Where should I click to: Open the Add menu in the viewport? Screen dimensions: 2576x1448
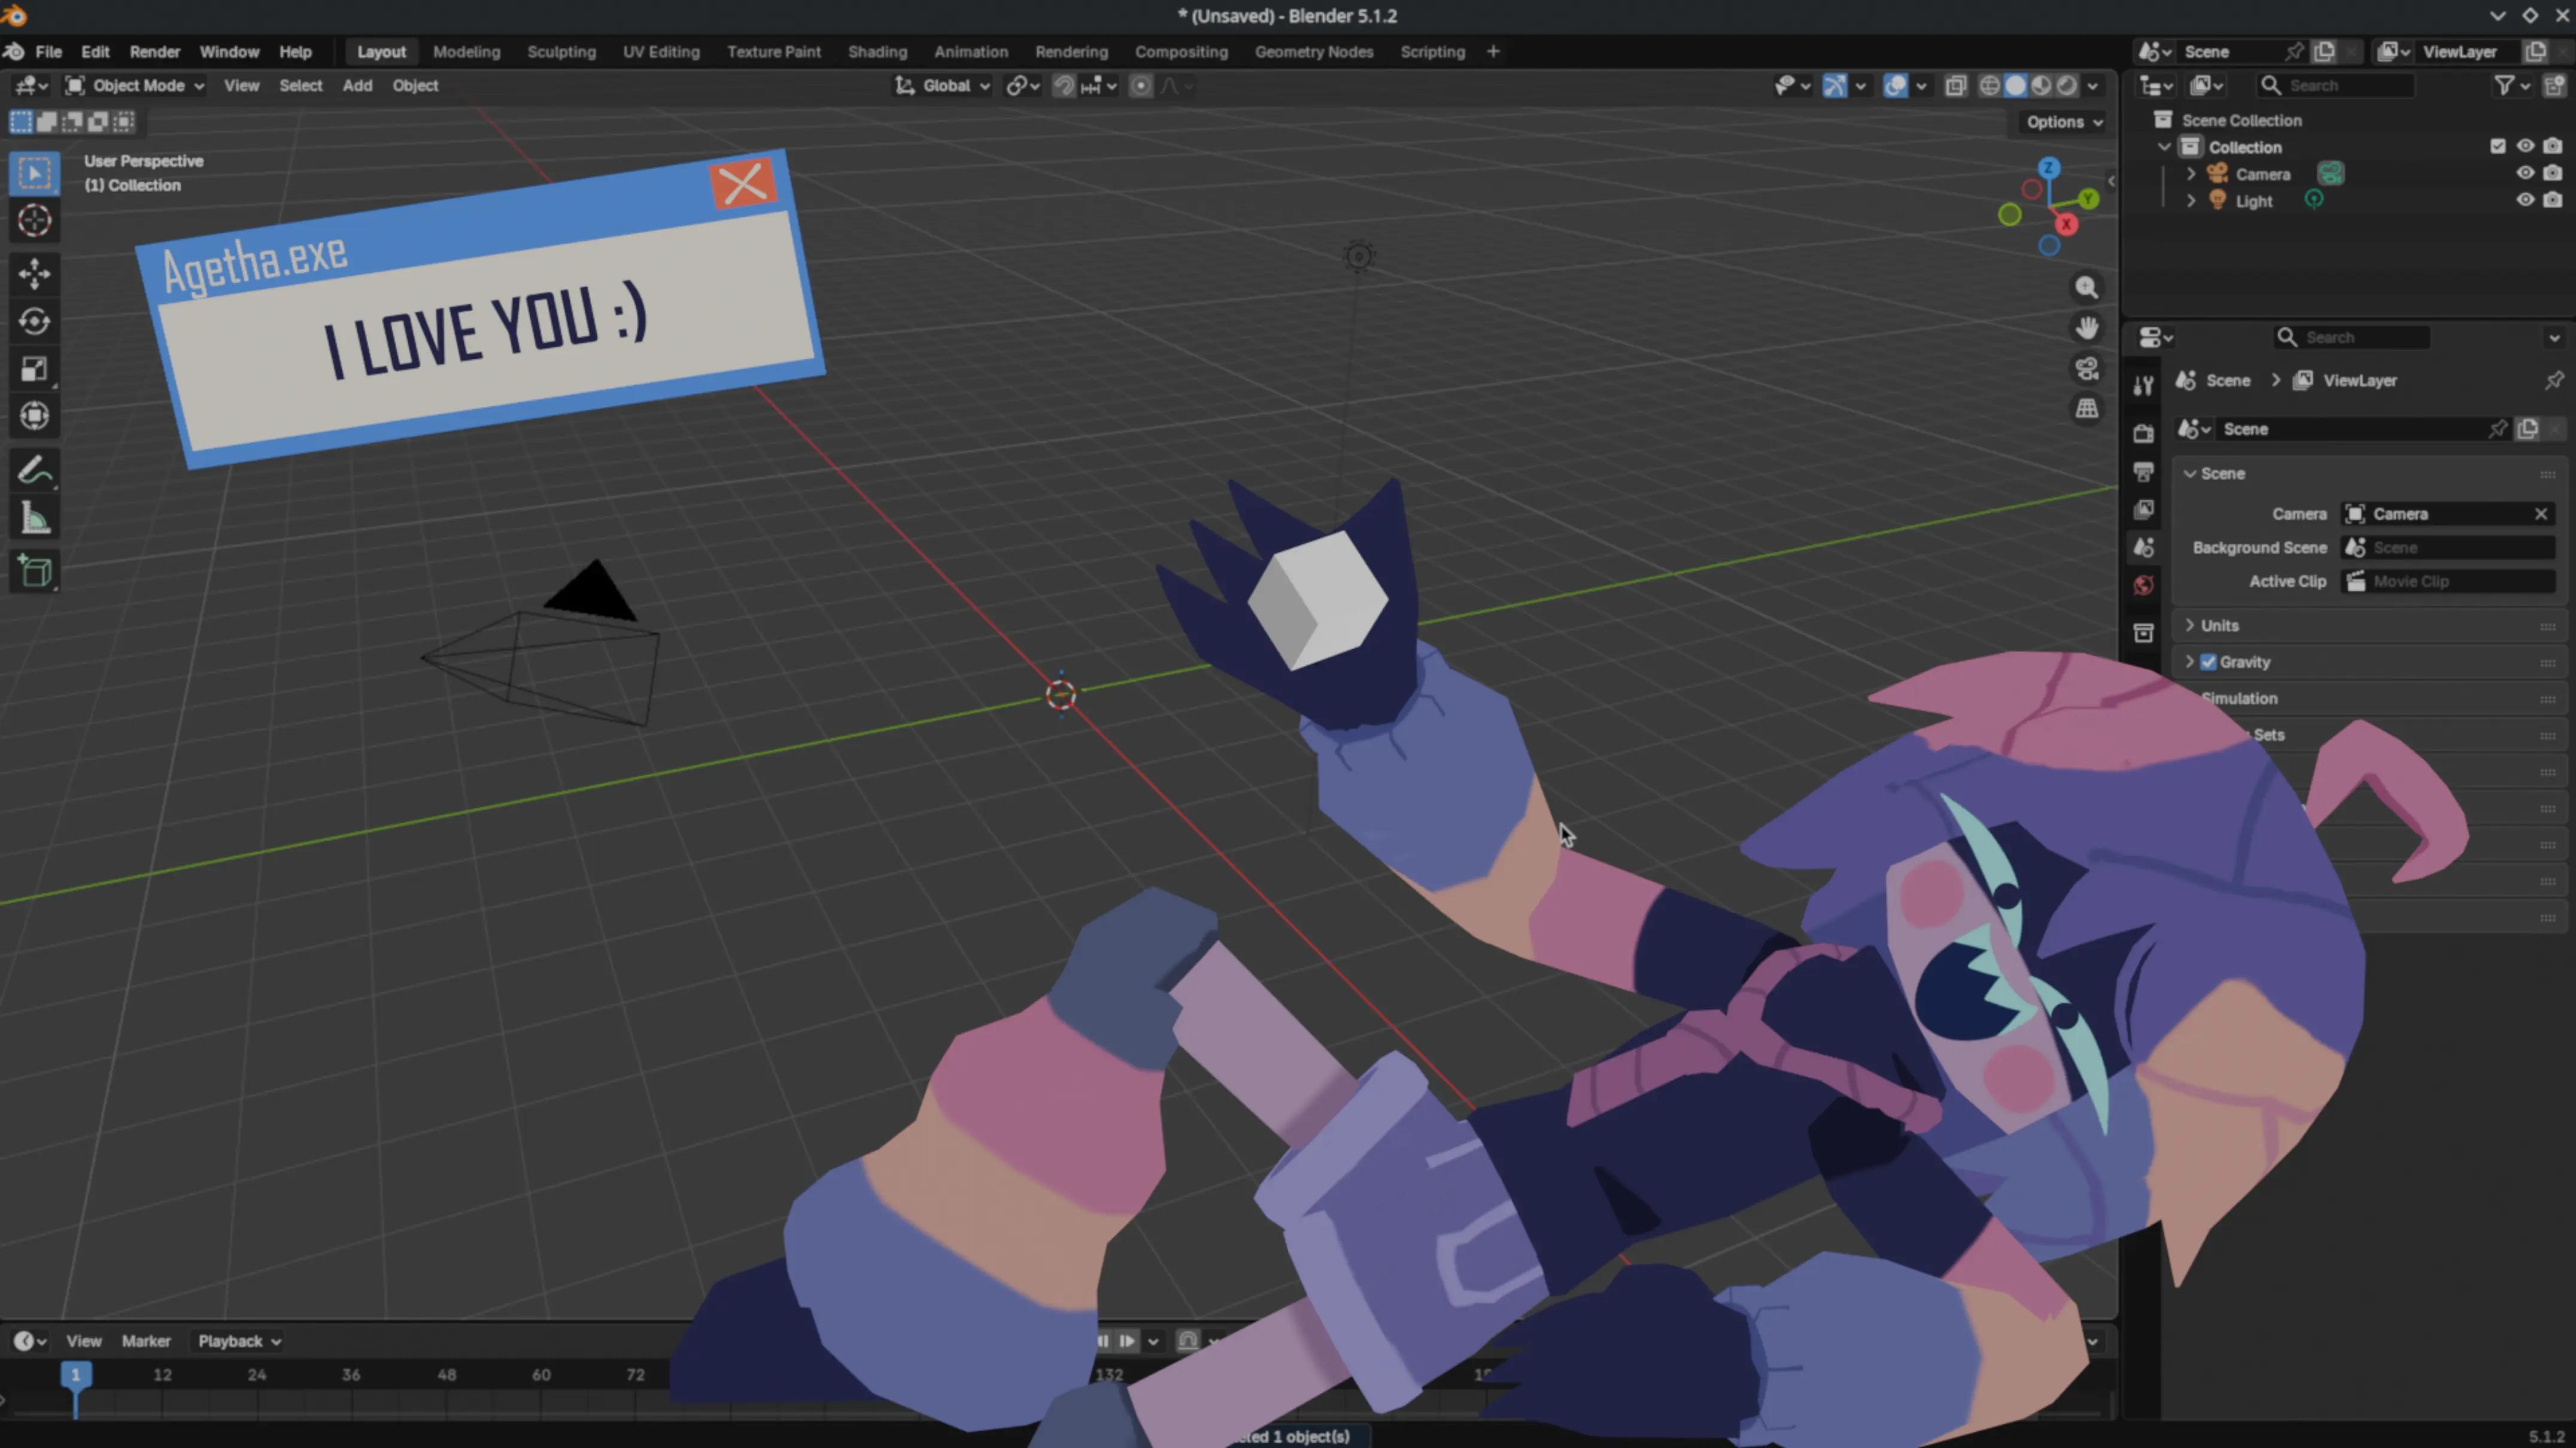(357, 86)
